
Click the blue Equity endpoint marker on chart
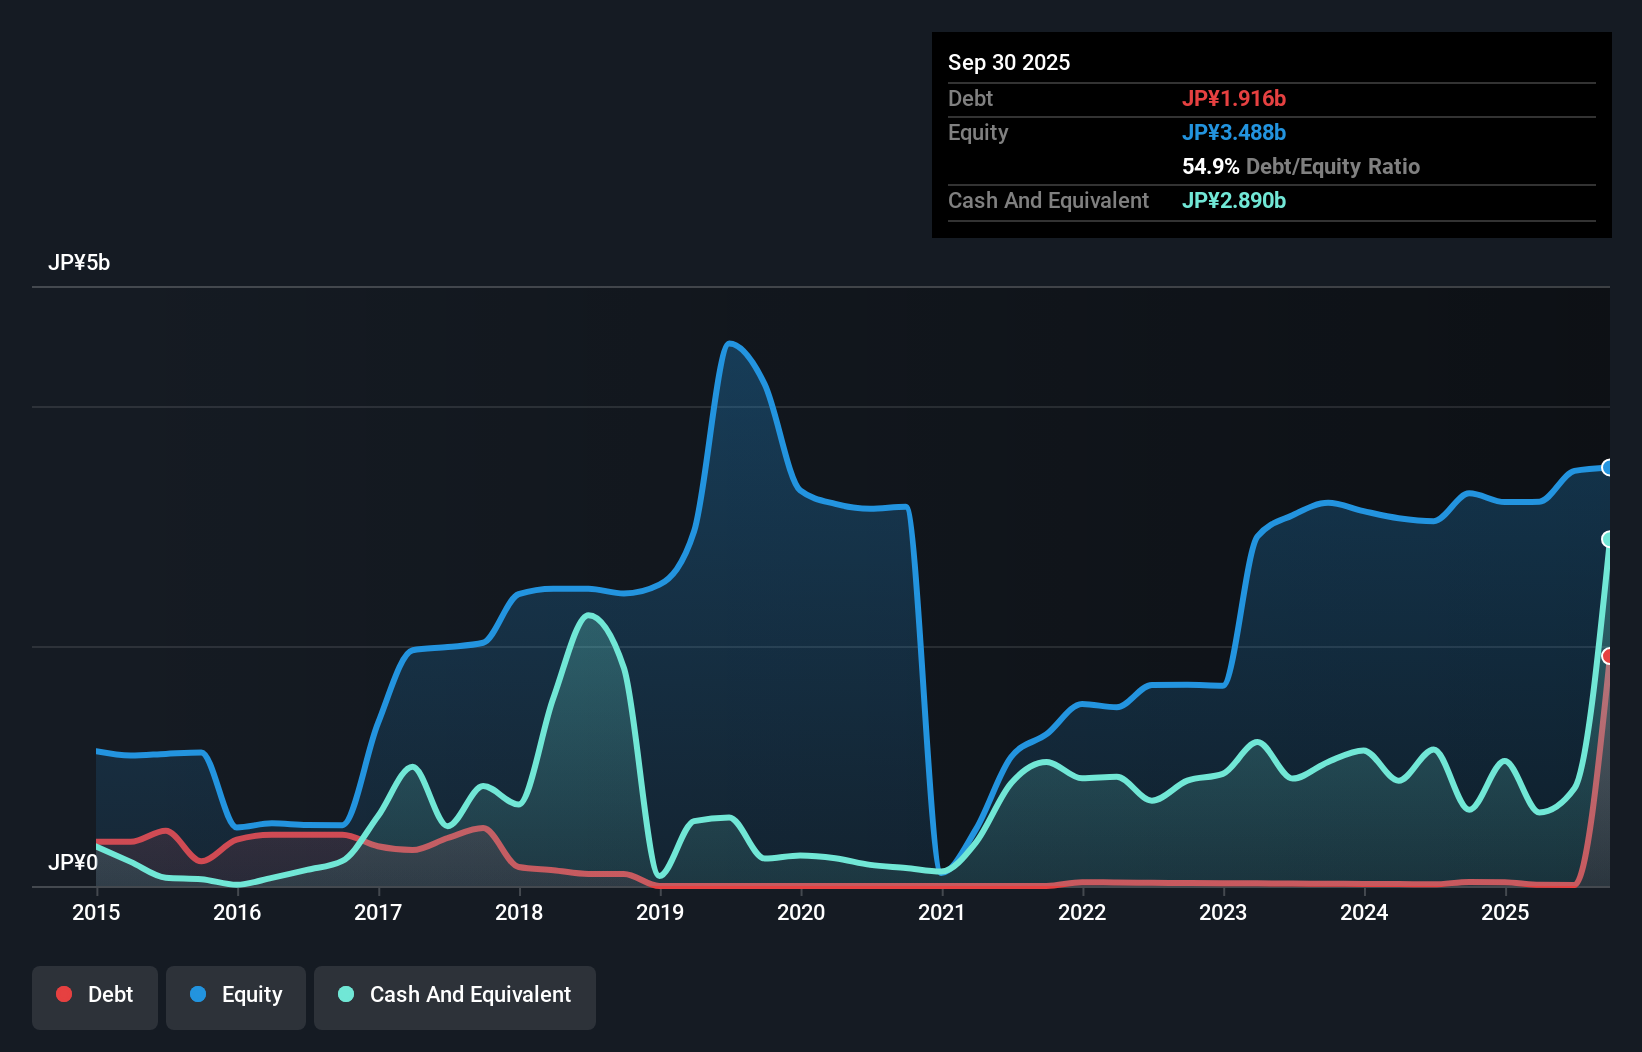(1608, 467)
